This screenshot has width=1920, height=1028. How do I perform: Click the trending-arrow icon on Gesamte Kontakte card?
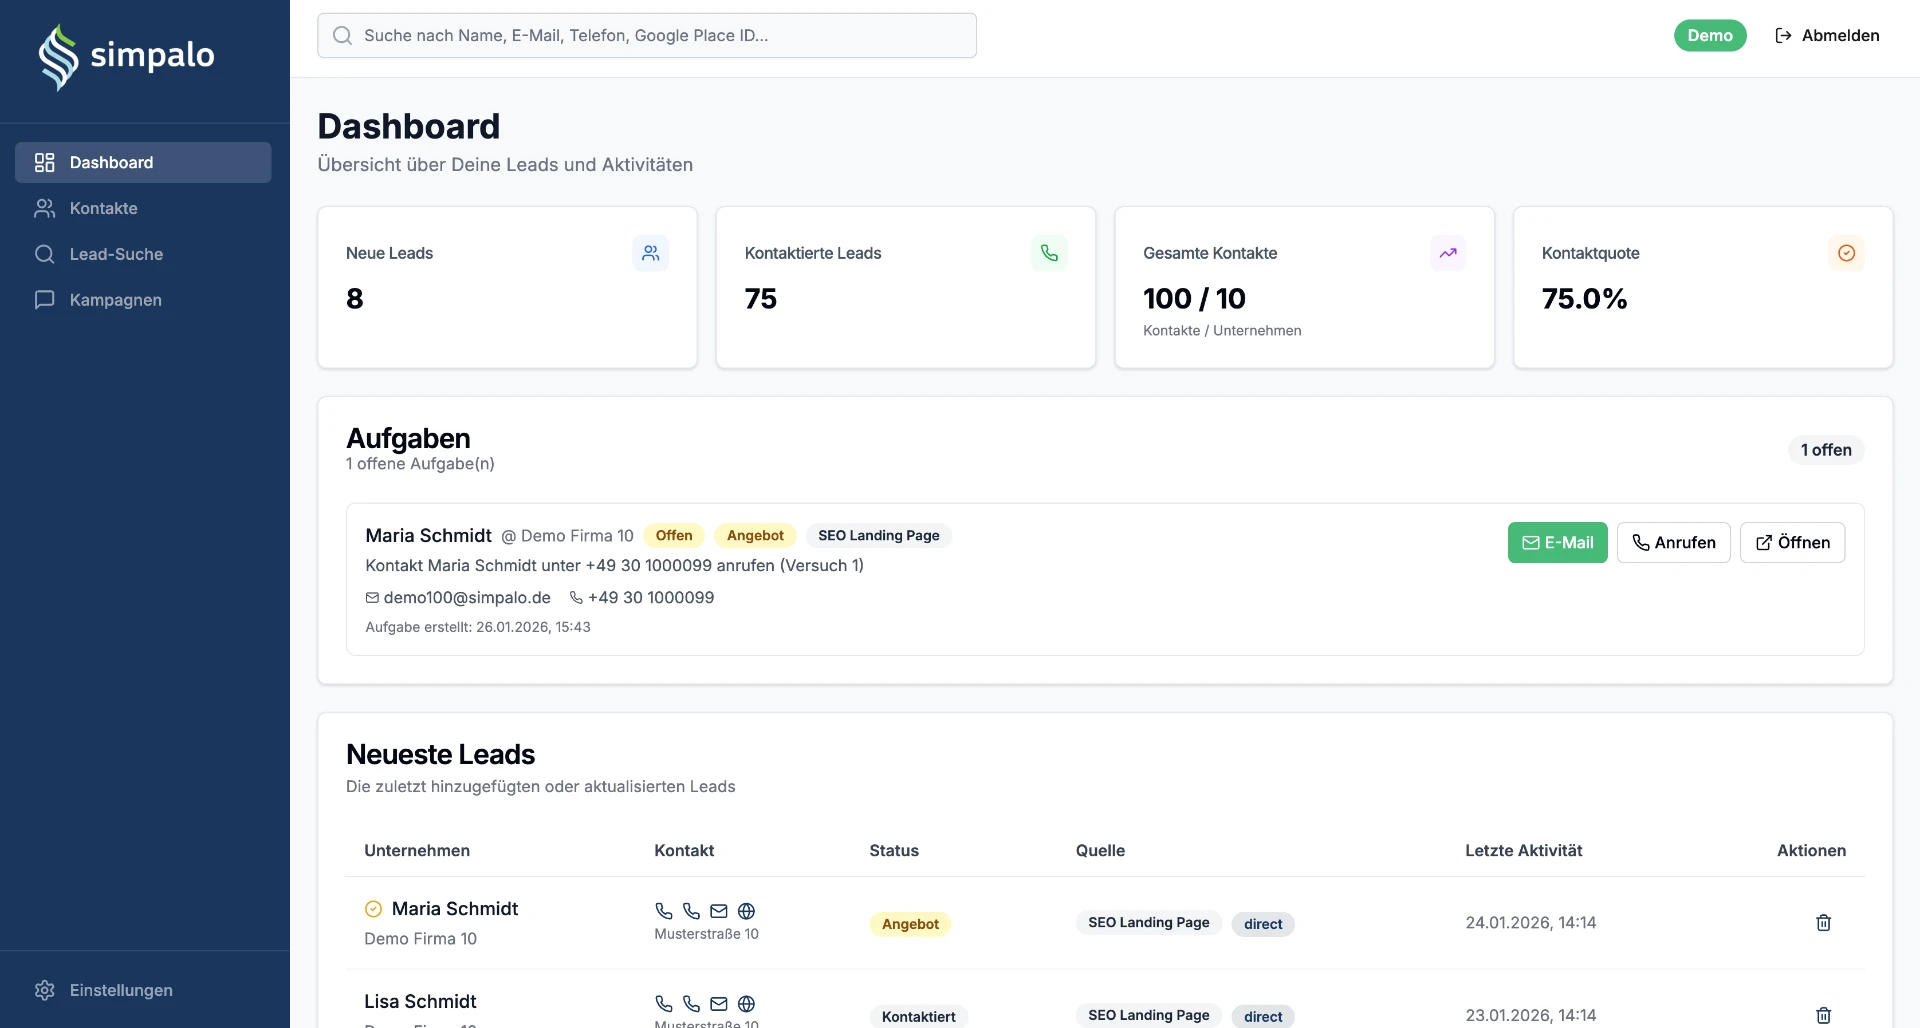(1448, 253)
